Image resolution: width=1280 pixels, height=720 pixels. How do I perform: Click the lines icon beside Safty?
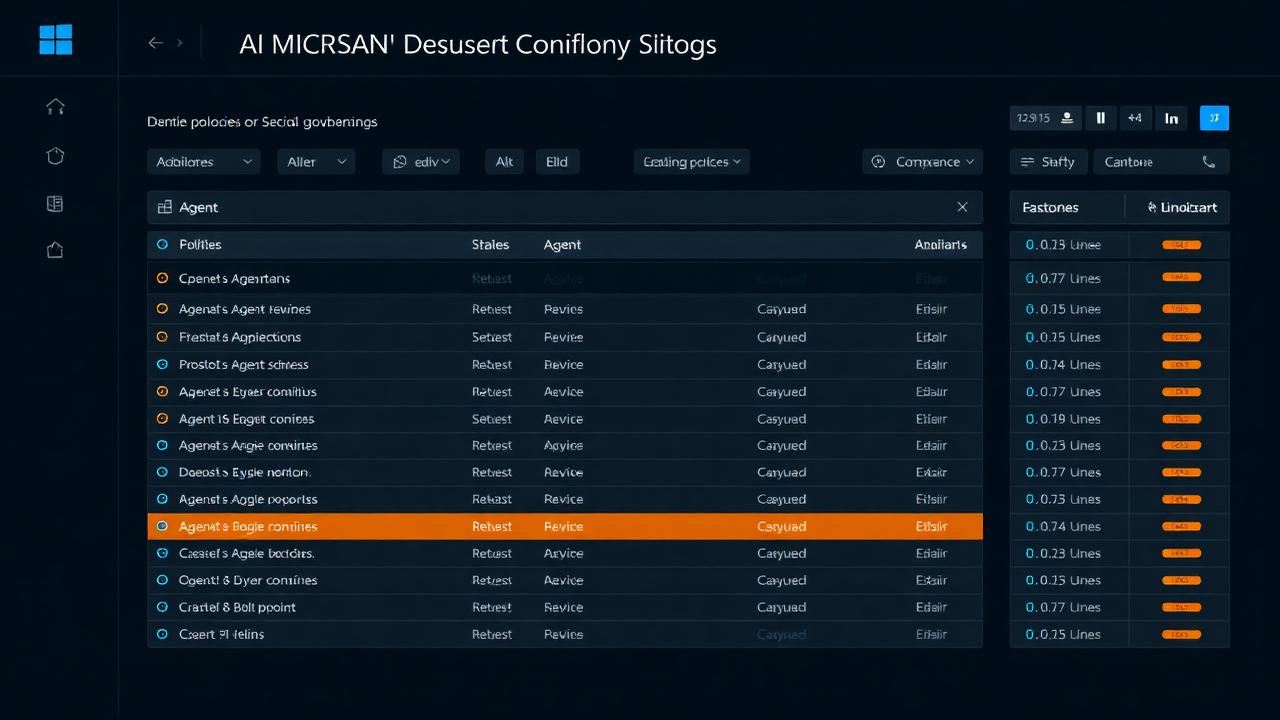1027,162
